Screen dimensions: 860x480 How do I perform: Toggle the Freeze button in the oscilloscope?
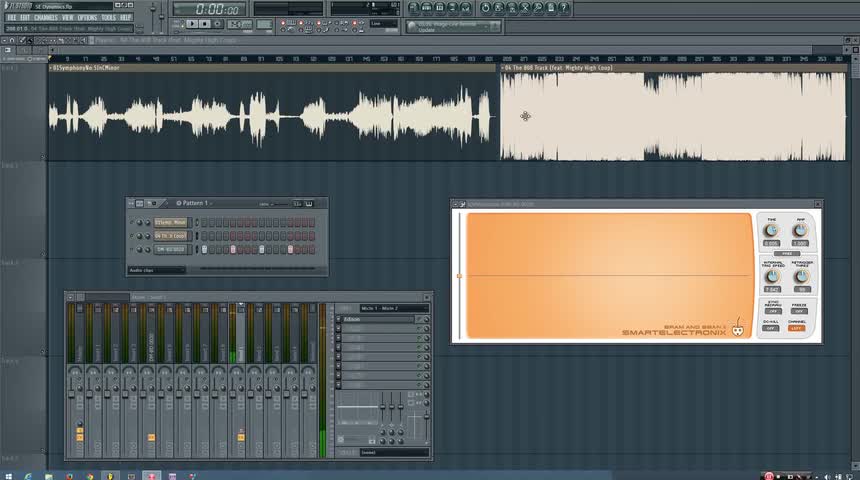799,311
